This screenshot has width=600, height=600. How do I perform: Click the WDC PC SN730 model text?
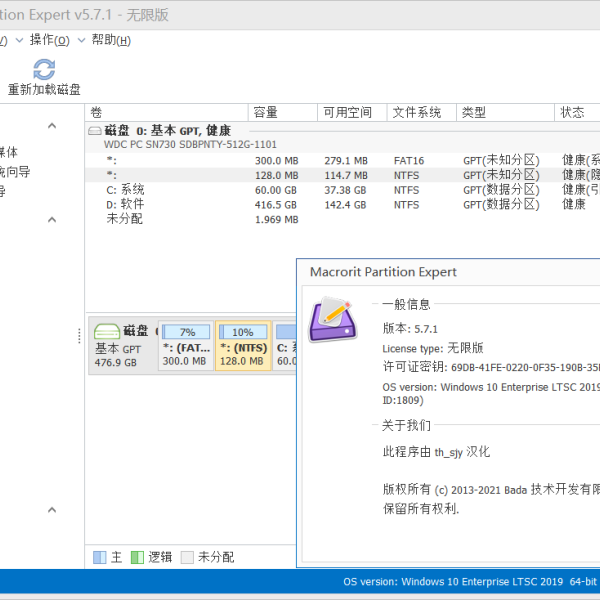(x=190, y=145)
